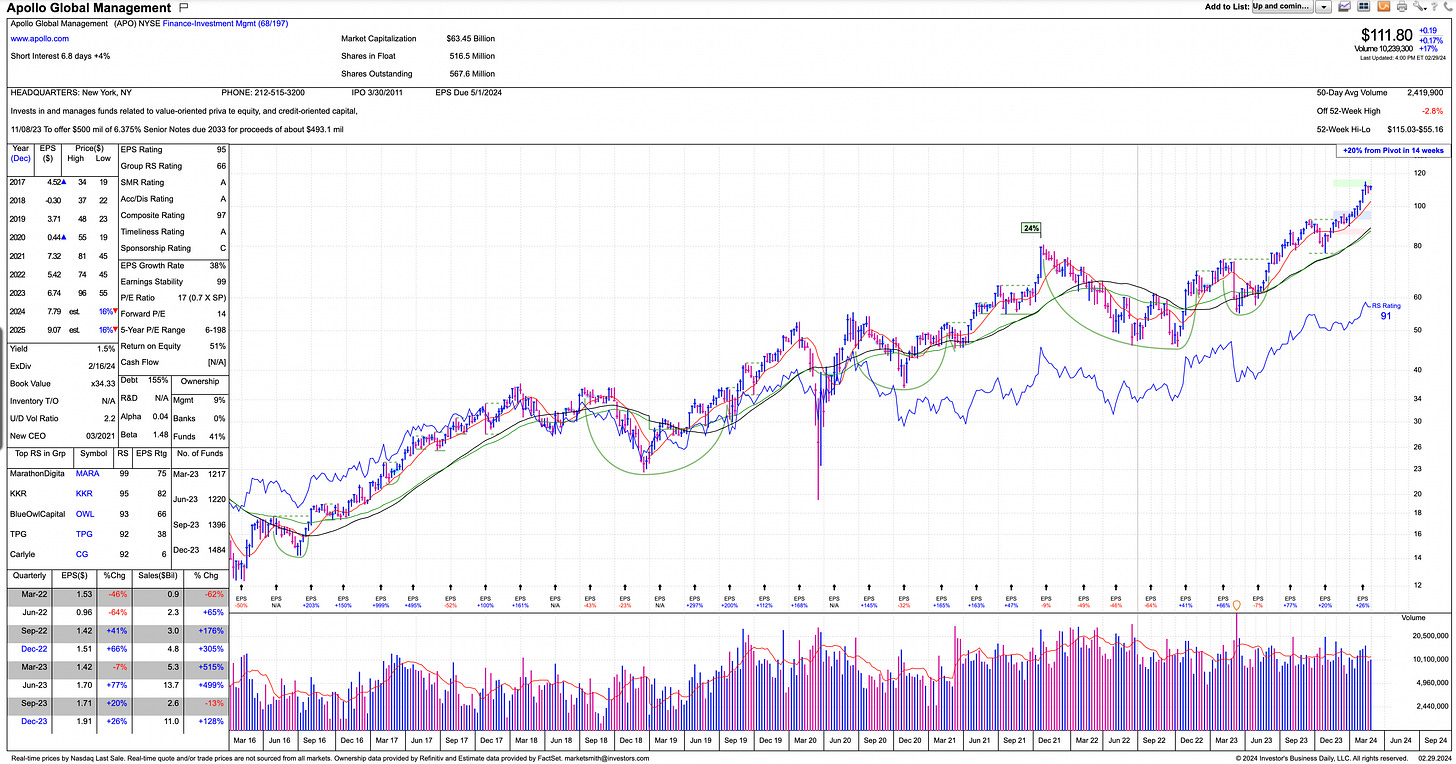Click the MarathonDigita company name
The width and height of the screenshot is (1456, 764).
(x=36, y=473)
